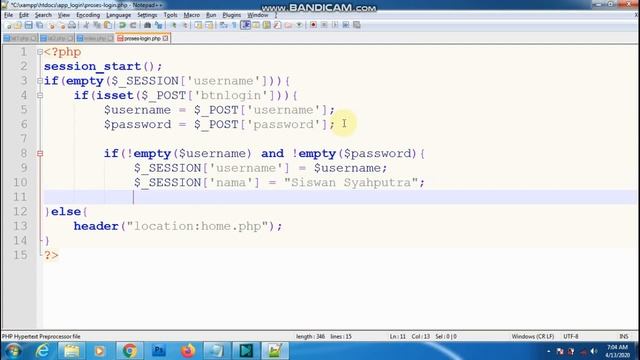640x360 pixels.
Task: Open Find with the binoculars icon
Action: pos(147,25)
